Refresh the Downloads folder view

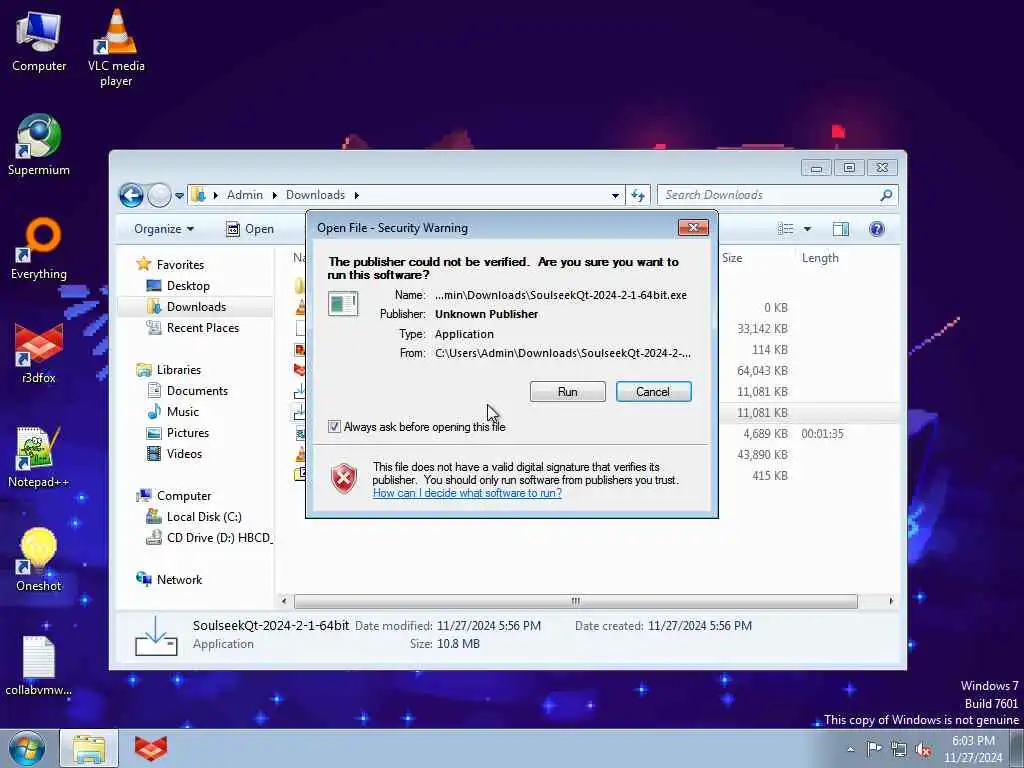[638, 195]
